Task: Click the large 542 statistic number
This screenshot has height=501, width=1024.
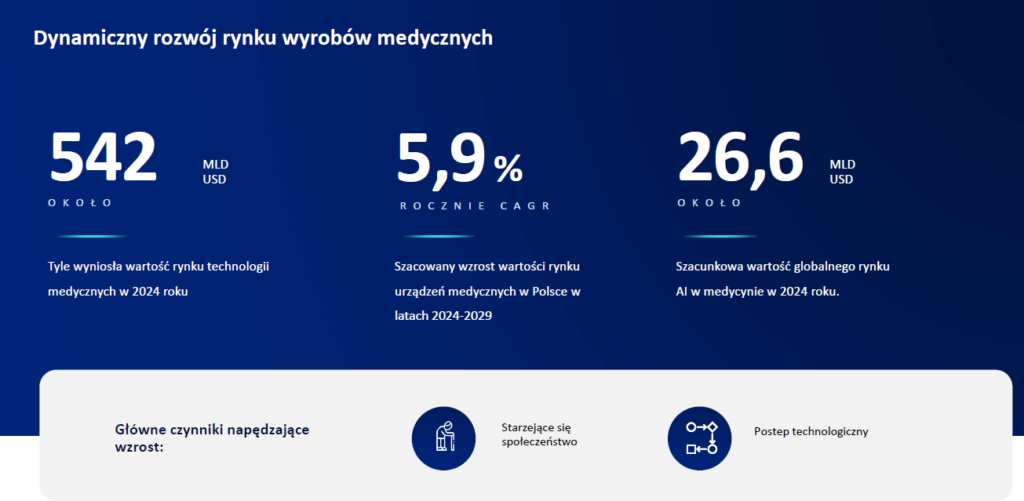Action: 104,158
